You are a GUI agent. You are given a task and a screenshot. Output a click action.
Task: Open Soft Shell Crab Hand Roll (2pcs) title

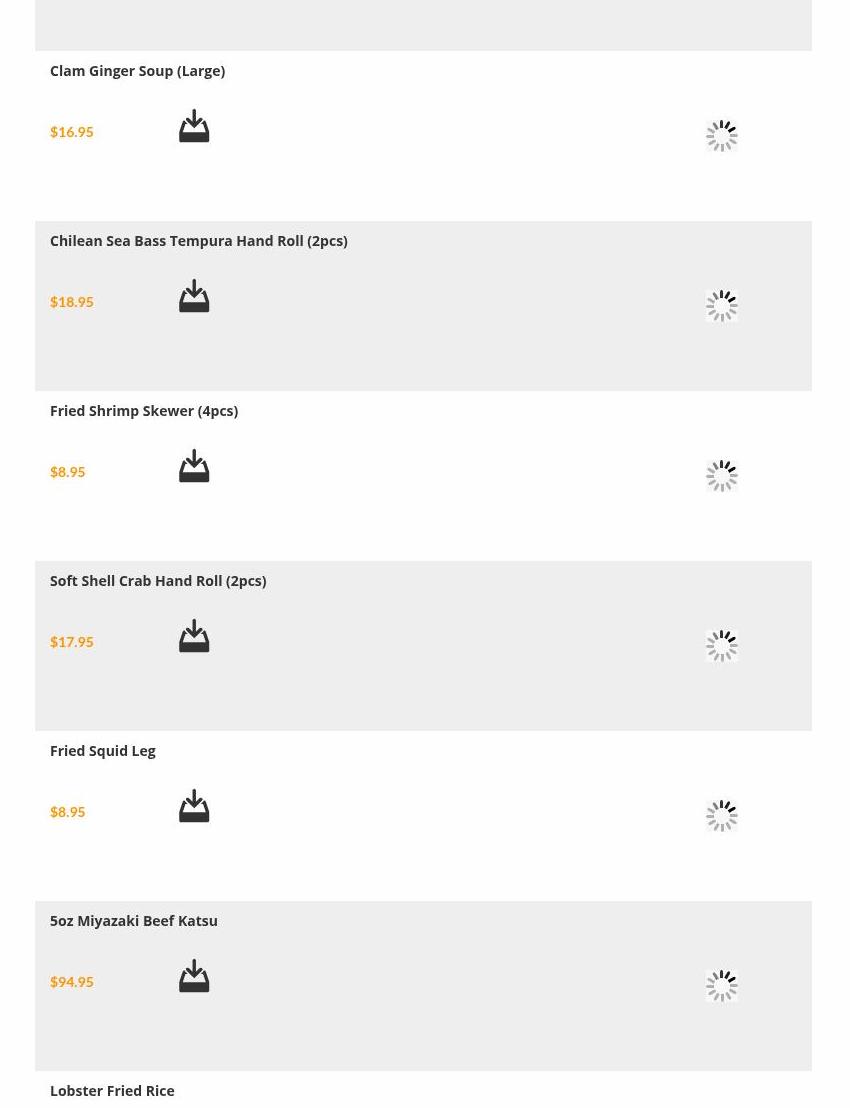tap(157, 581)
